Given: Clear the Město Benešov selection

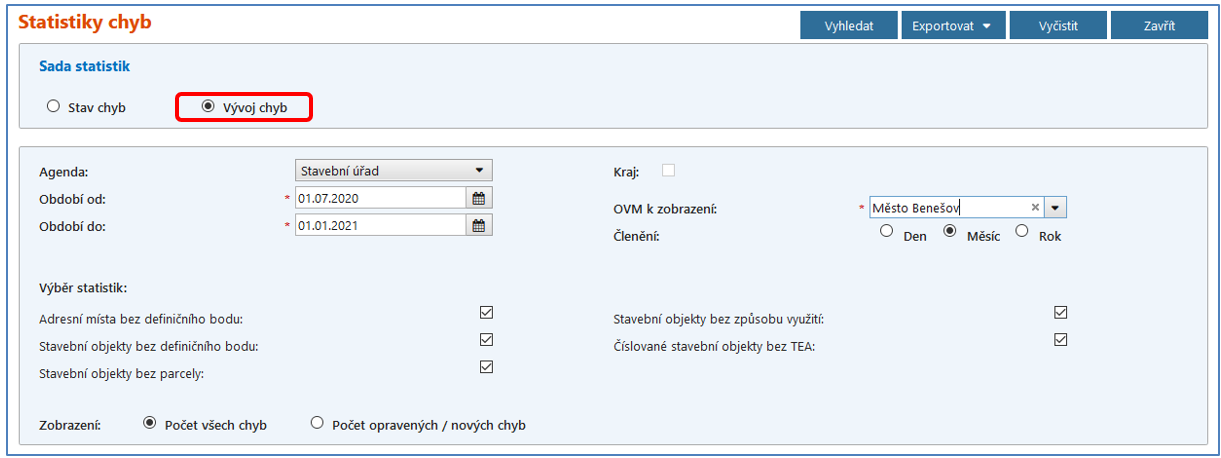Looking at the screenshot, I should [1036, 207].
